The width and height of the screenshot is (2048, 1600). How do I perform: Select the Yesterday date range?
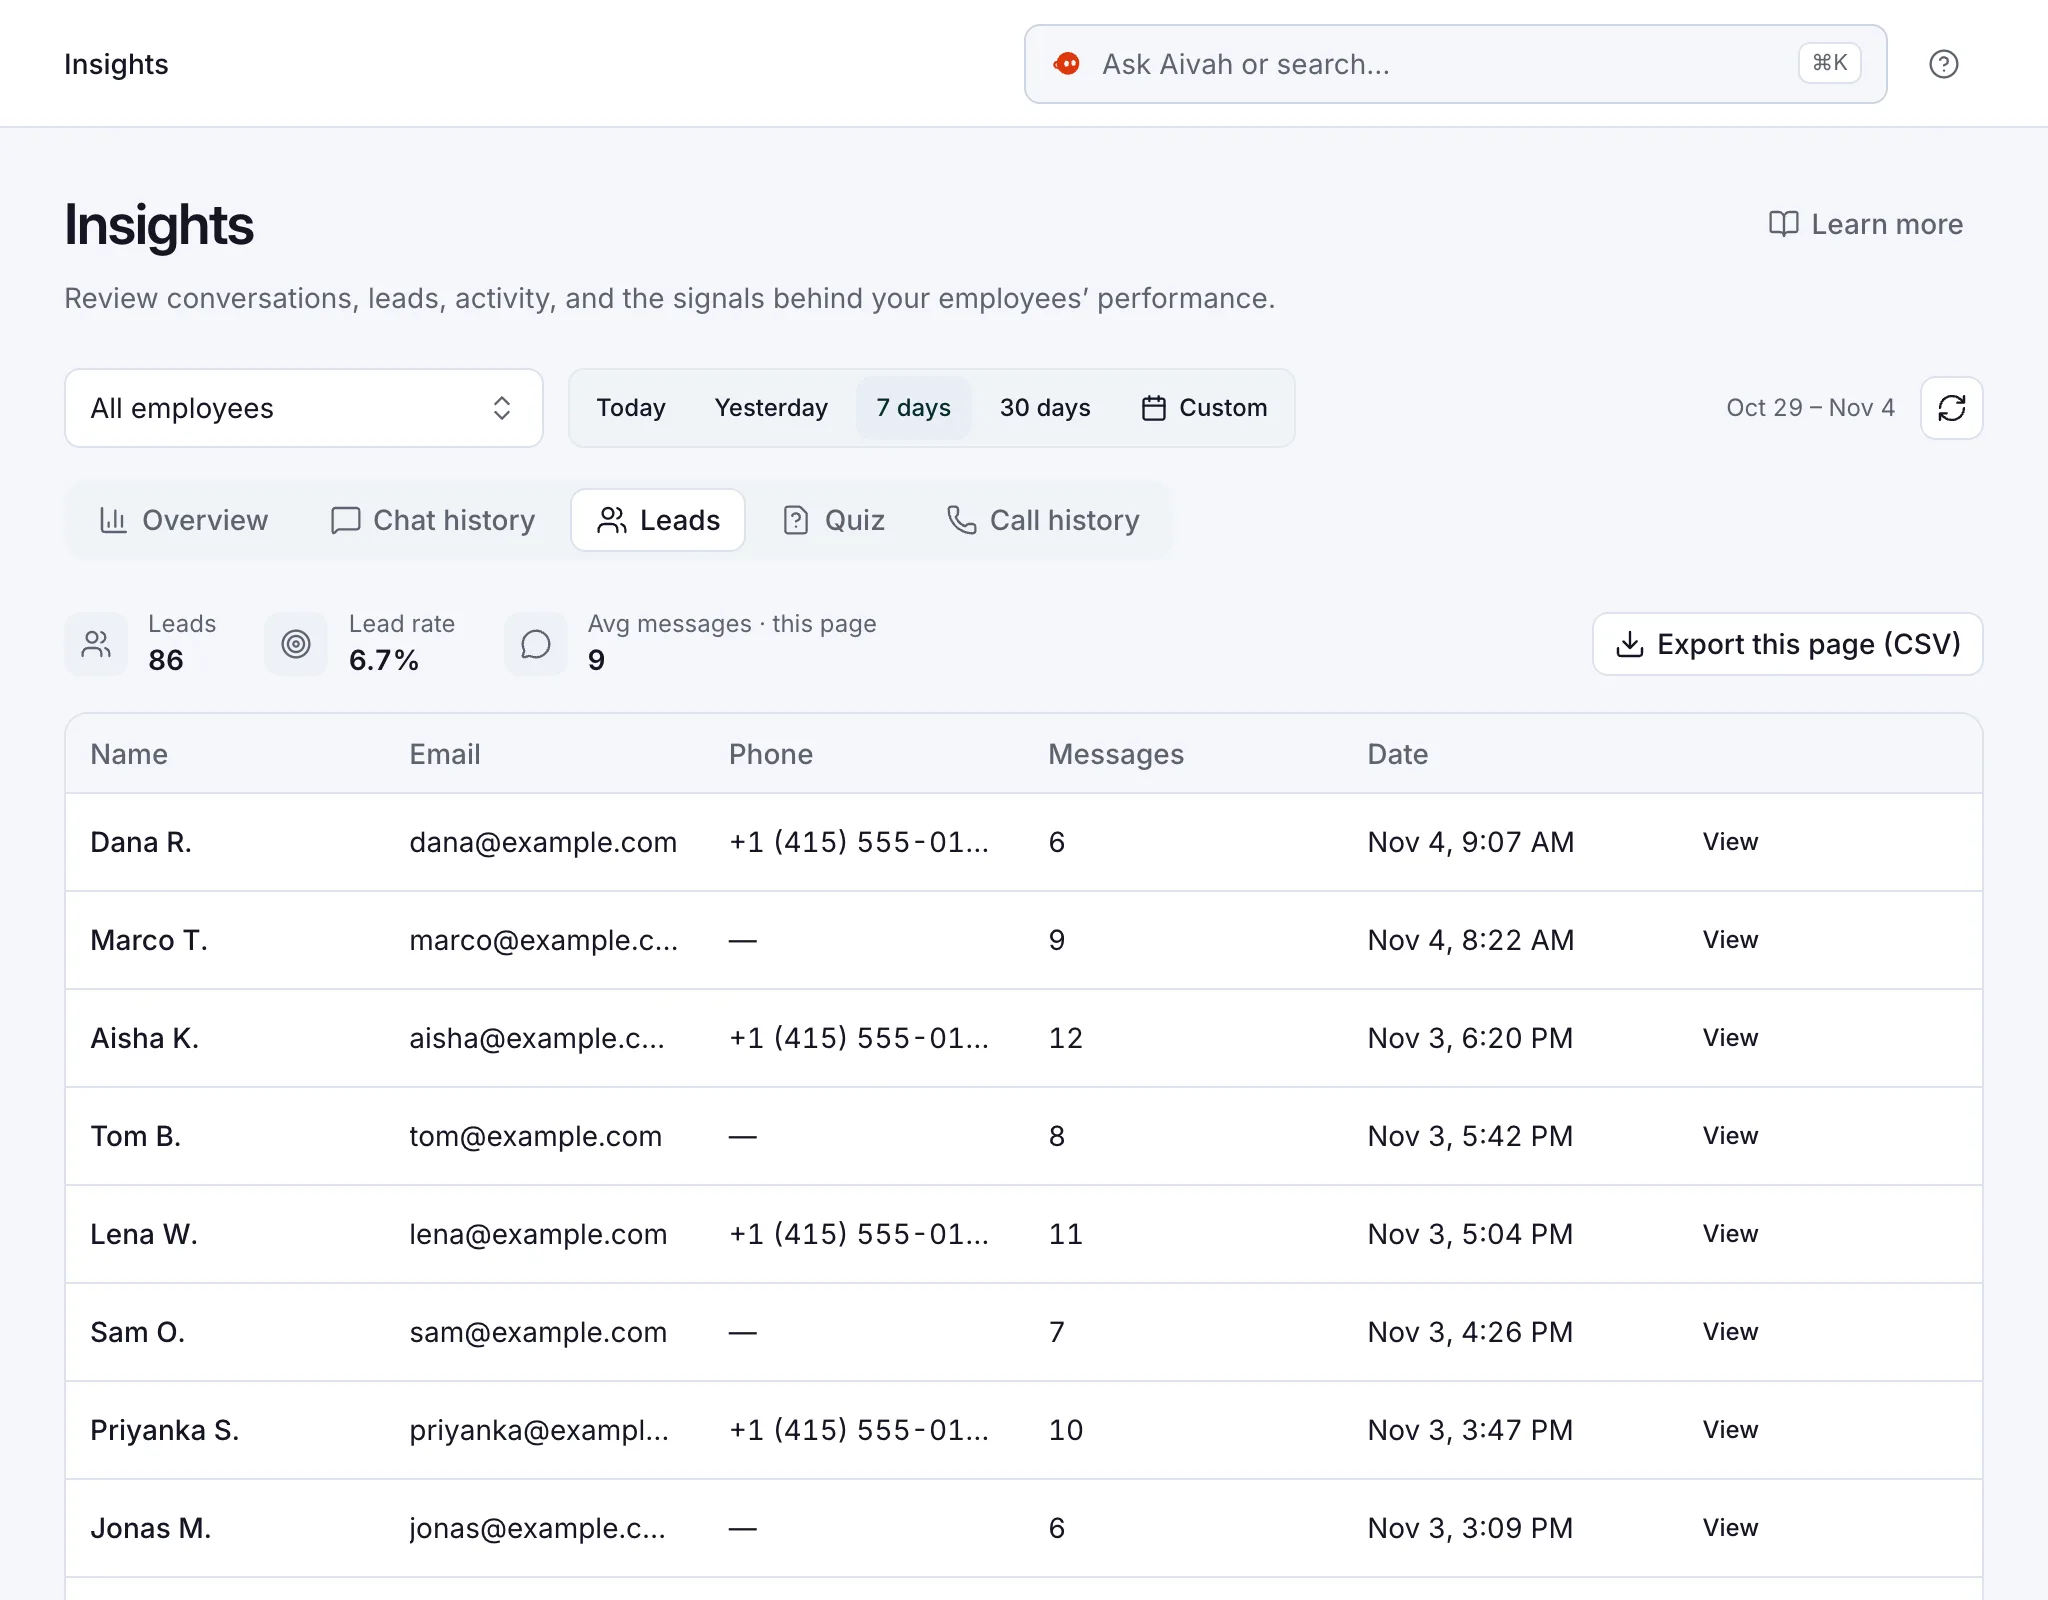pyautogui.click(x=771, y=408)
